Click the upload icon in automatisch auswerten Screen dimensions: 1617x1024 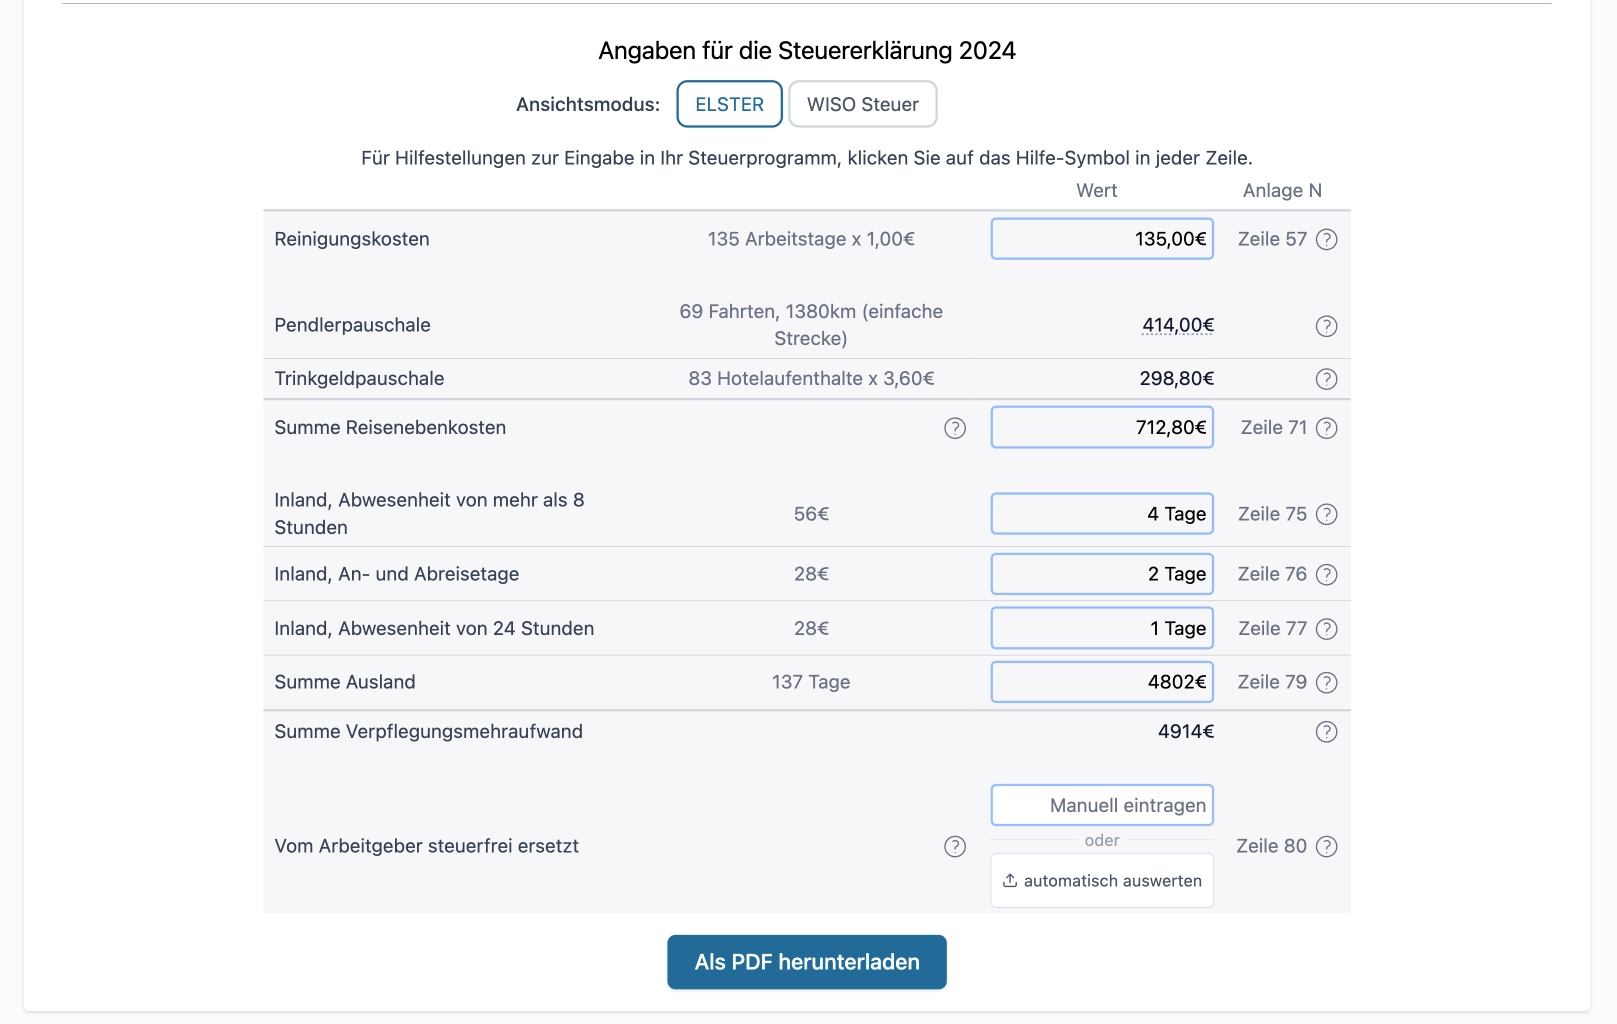click(1011, 880)
